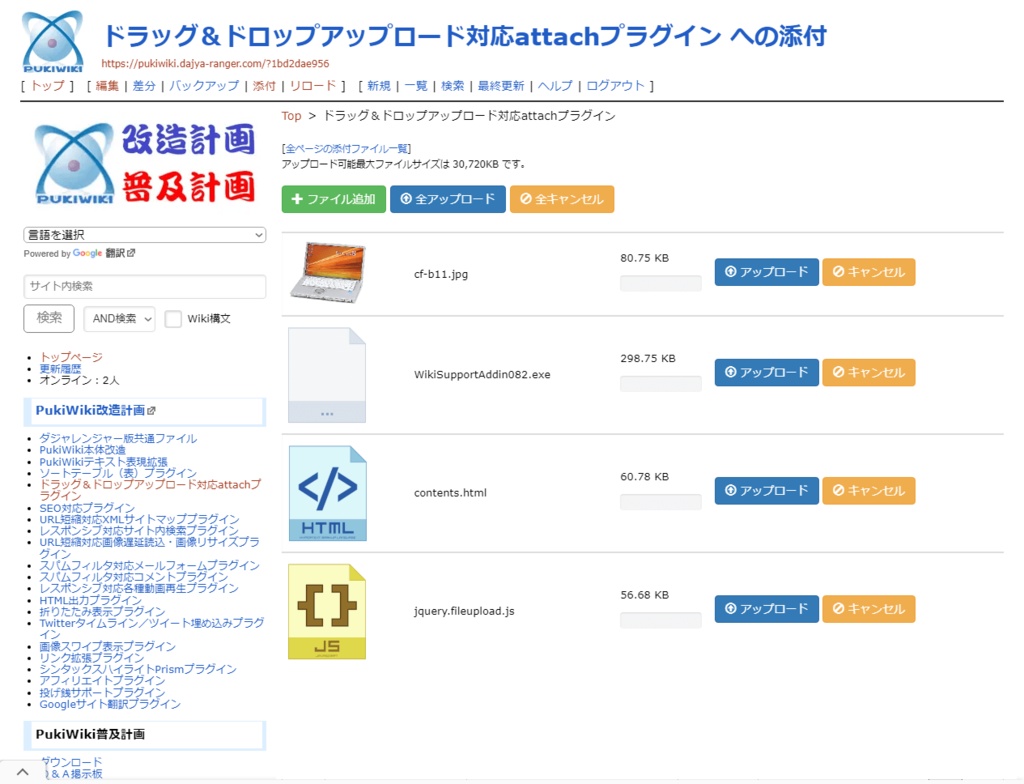Select the JS file icon for jquery.fileupload.js

click(327, 609)
